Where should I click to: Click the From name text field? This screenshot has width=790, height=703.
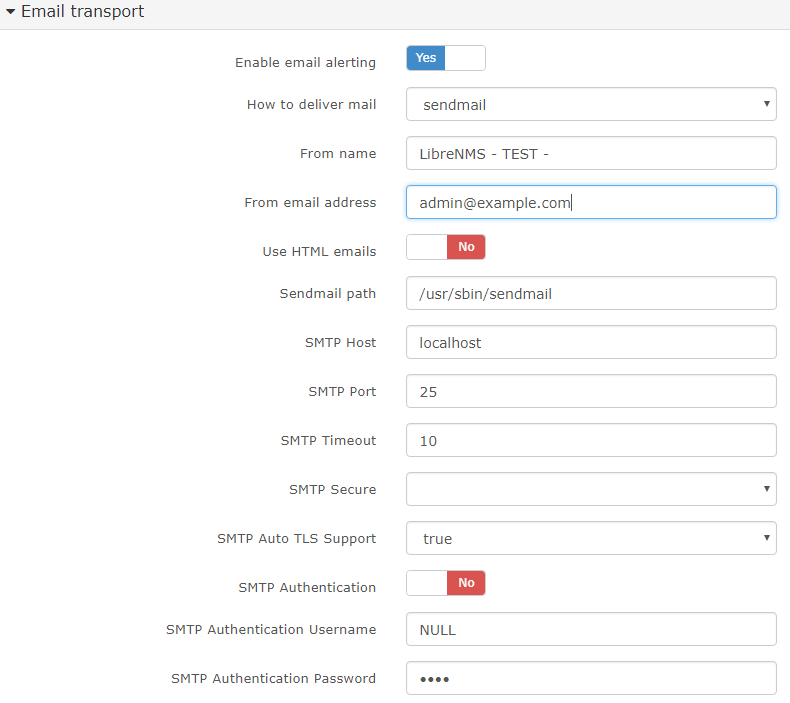click(591, 153)
